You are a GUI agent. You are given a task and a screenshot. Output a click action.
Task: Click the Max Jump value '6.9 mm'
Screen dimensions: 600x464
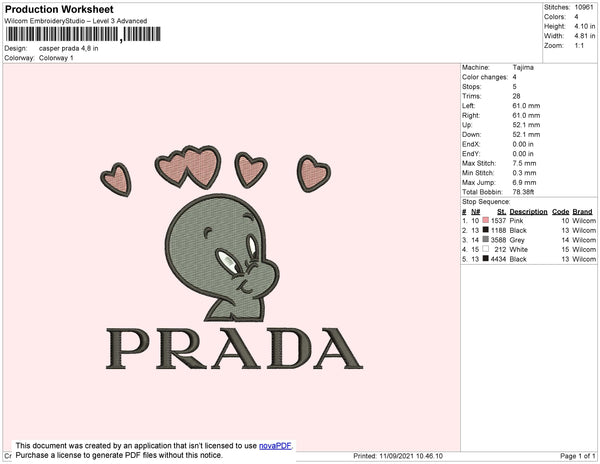pyautogui.click(x=525, y=182)
